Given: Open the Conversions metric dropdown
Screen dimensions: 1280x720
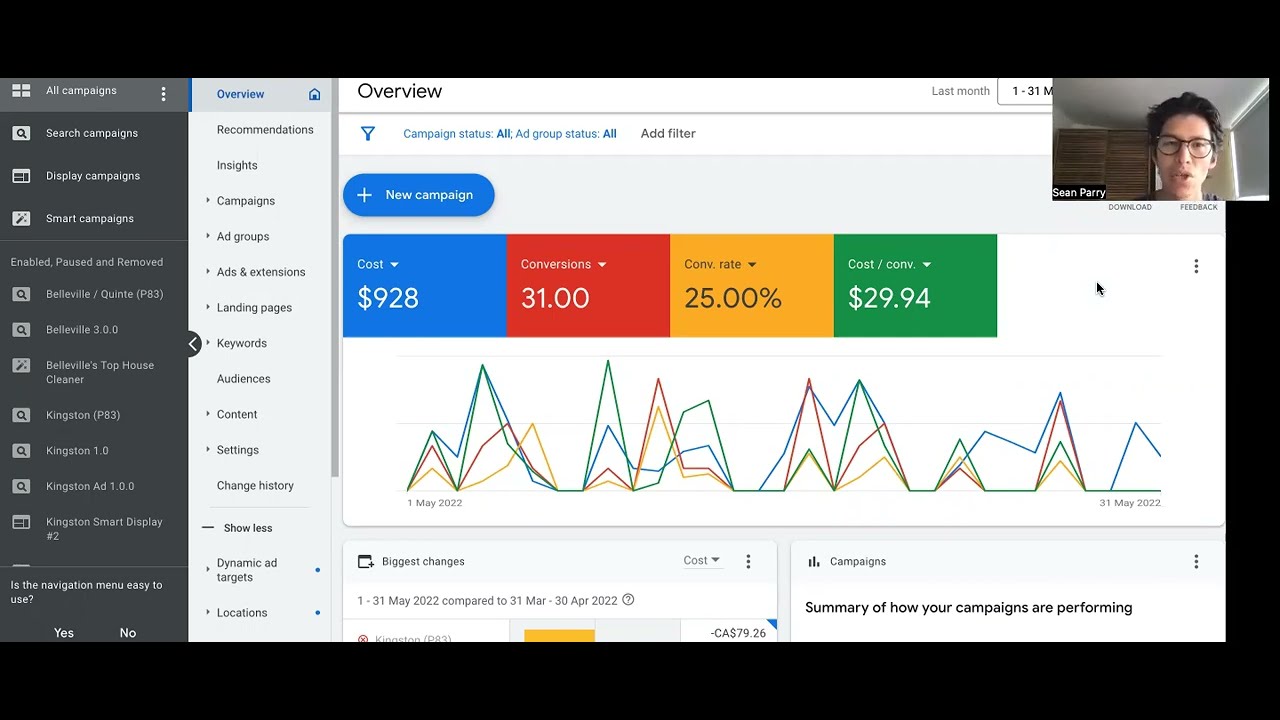Looking at the screenshot, I should 602,265.
